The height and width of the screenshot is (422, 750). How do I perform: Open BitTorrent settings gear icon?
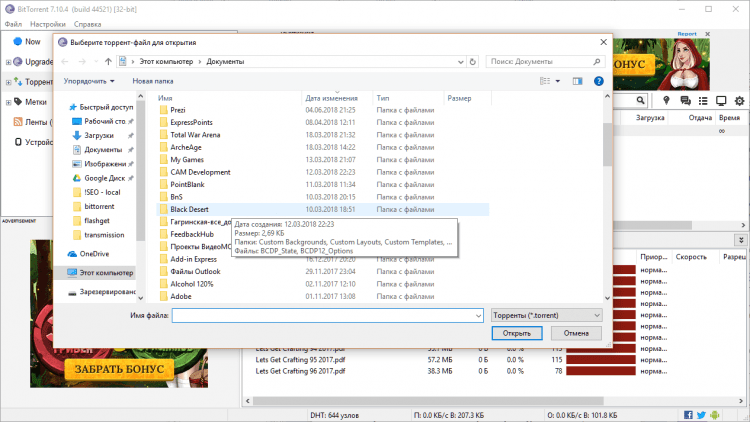pos(739,101)
